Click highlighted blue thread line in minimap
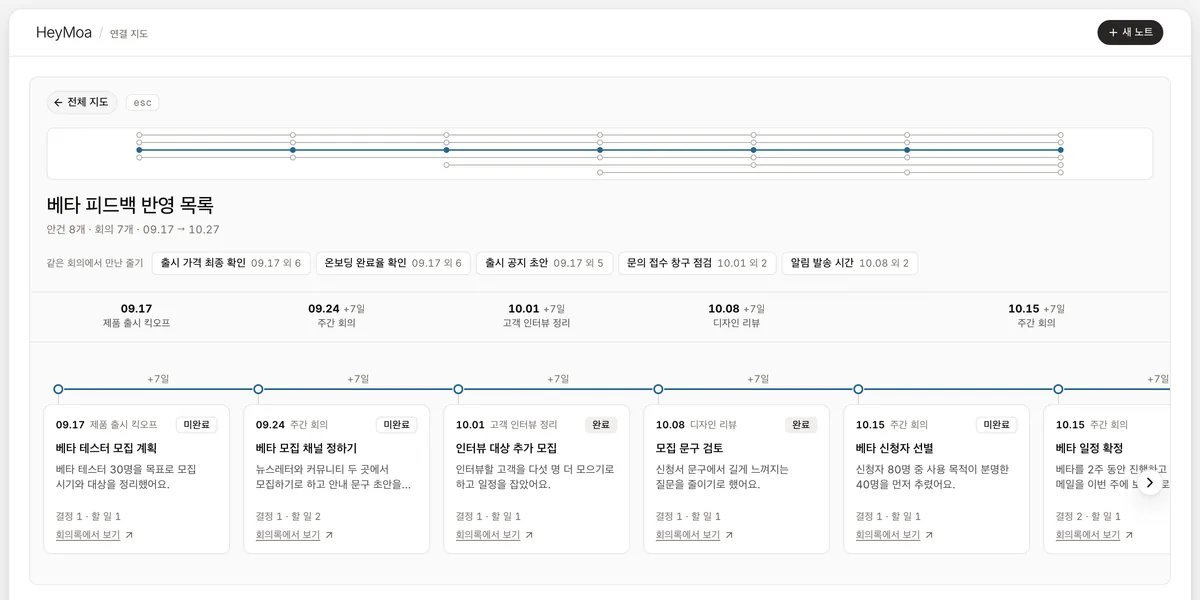 click(x=600, y=150)
